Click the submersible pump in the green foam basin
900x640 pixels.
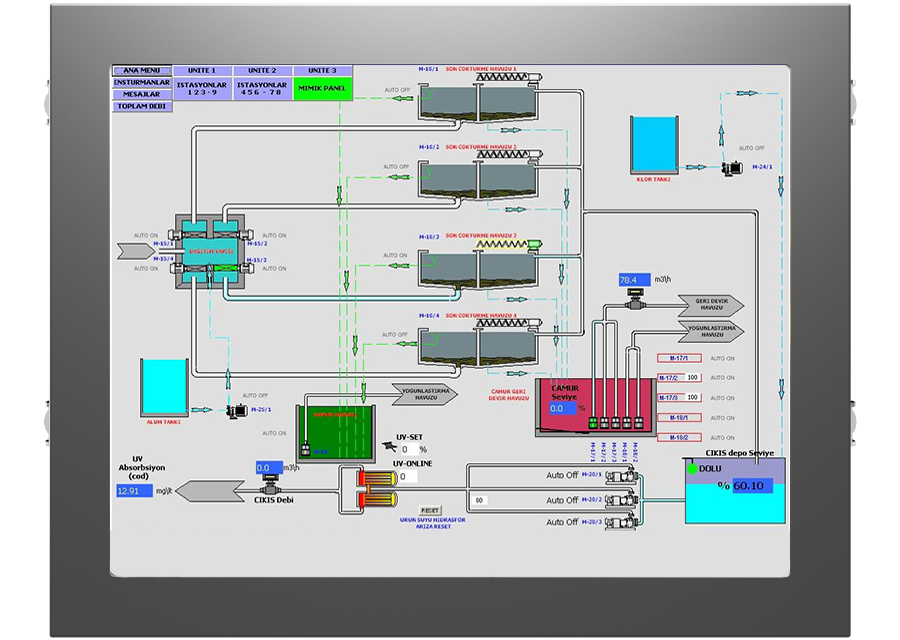pyautogui.click(x=305, y=449)
